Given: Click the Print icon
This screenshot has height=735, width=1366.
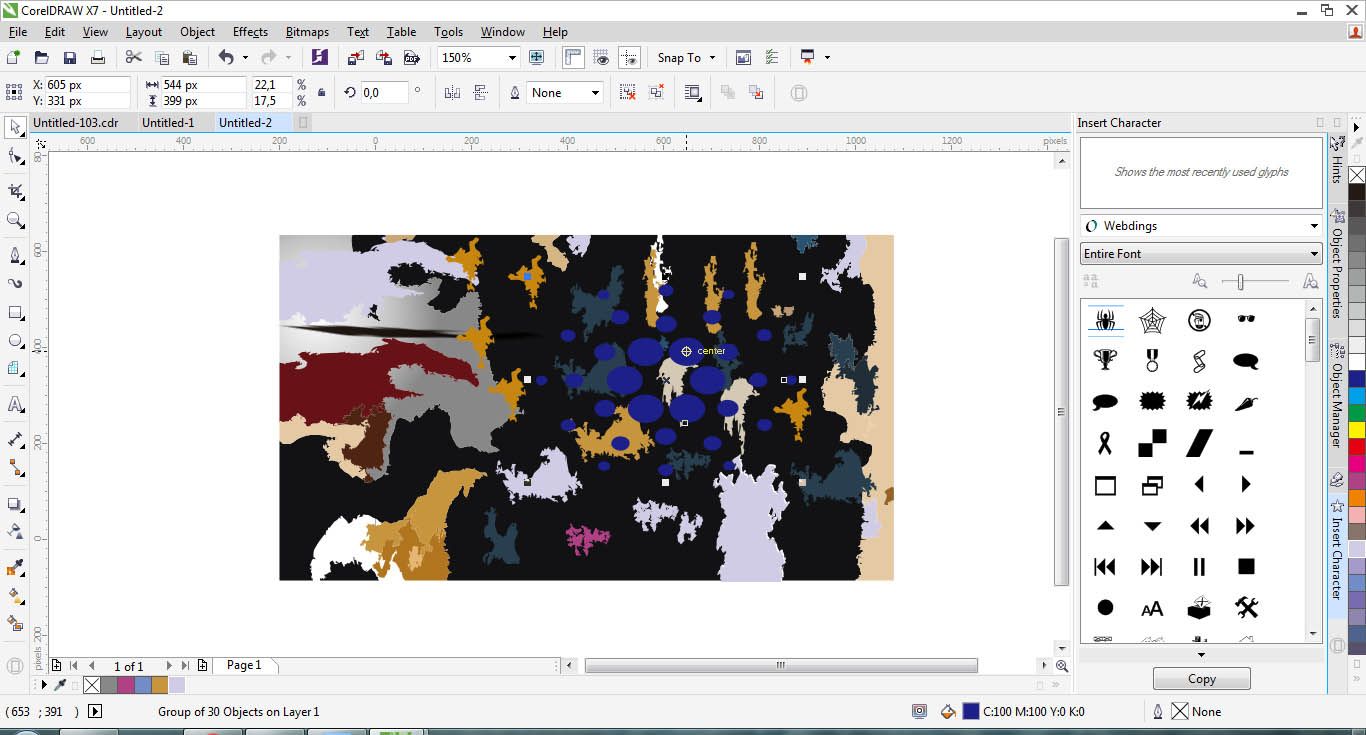Looking at the screenshot, I should click(x=97, y=58).
